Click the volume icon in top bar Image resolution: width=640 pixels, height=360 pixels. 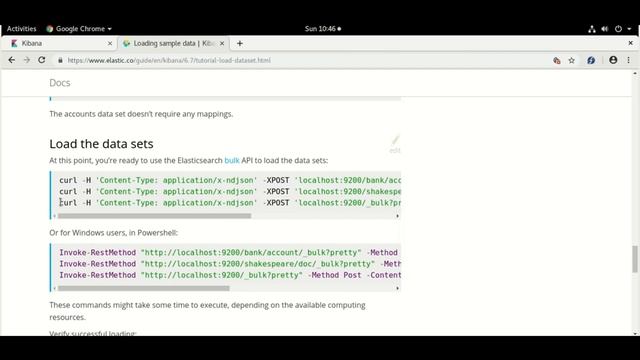click(604, 29)
